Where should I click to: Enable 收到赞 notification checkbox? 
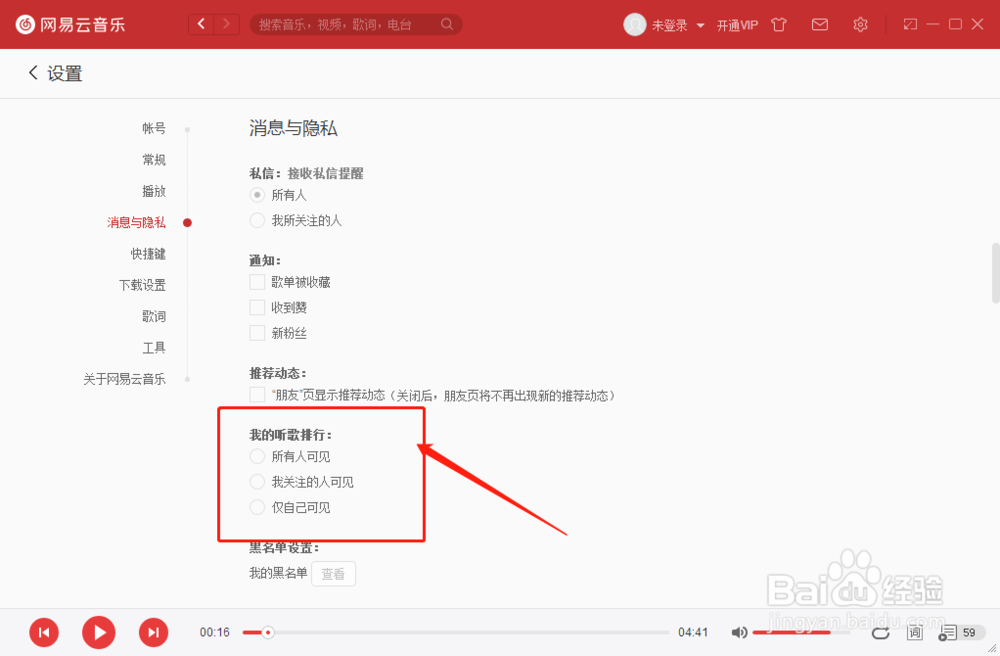click(257, 307)
